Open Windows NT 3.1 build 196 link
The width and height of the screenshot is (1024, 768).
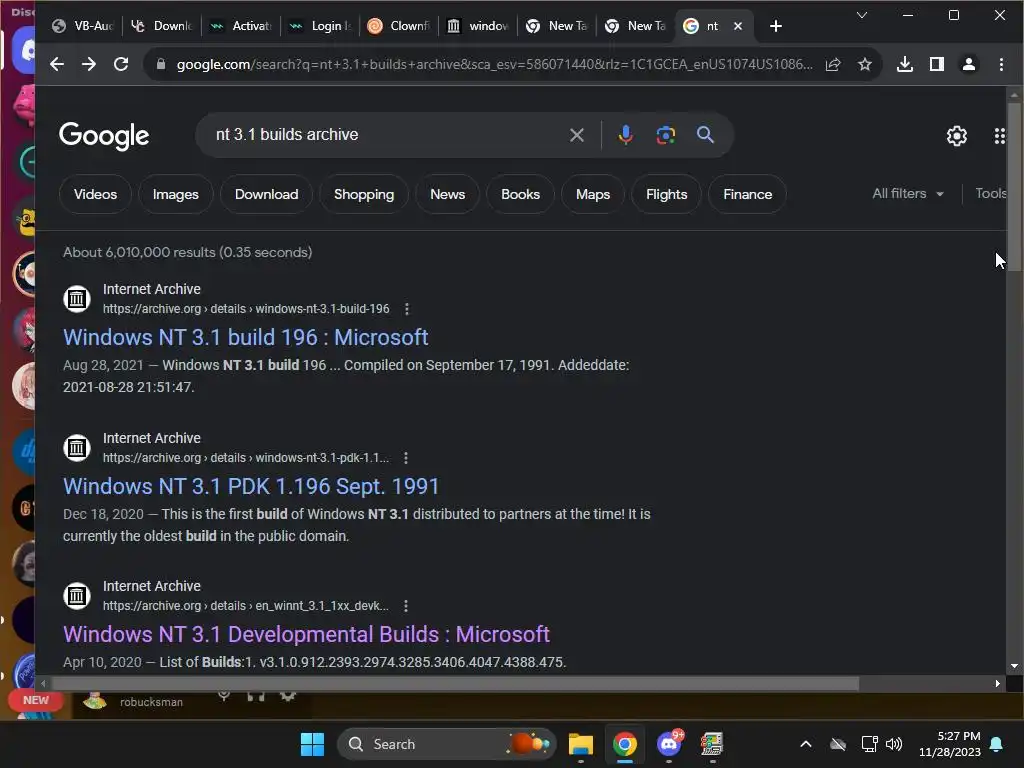tap(246, 338)
